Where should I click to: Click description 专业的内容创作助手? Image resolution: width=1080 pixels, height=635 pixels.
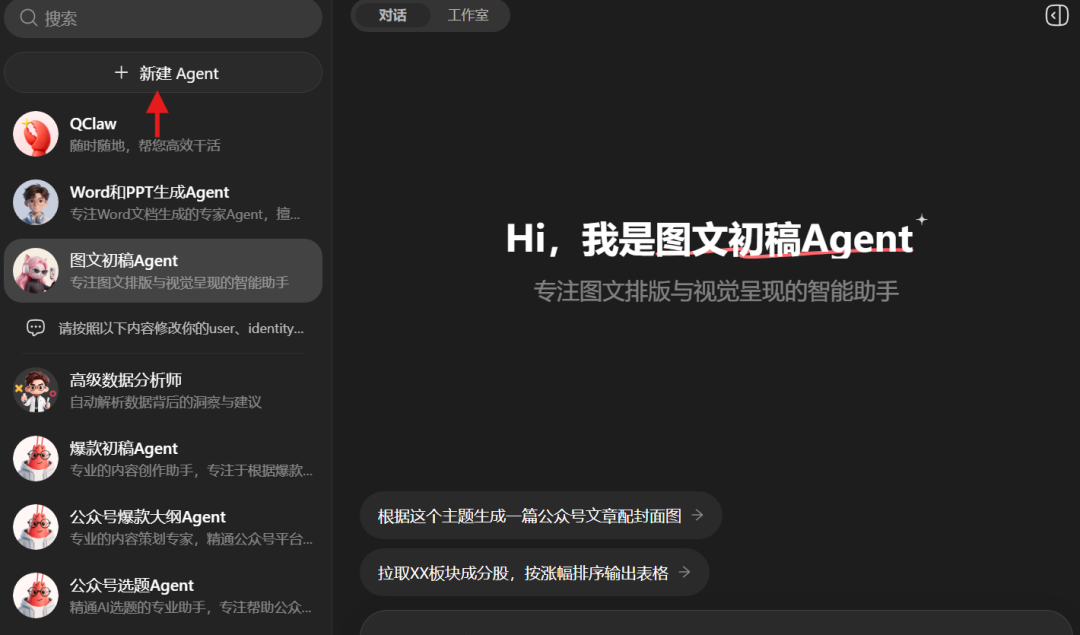point(191,470)
